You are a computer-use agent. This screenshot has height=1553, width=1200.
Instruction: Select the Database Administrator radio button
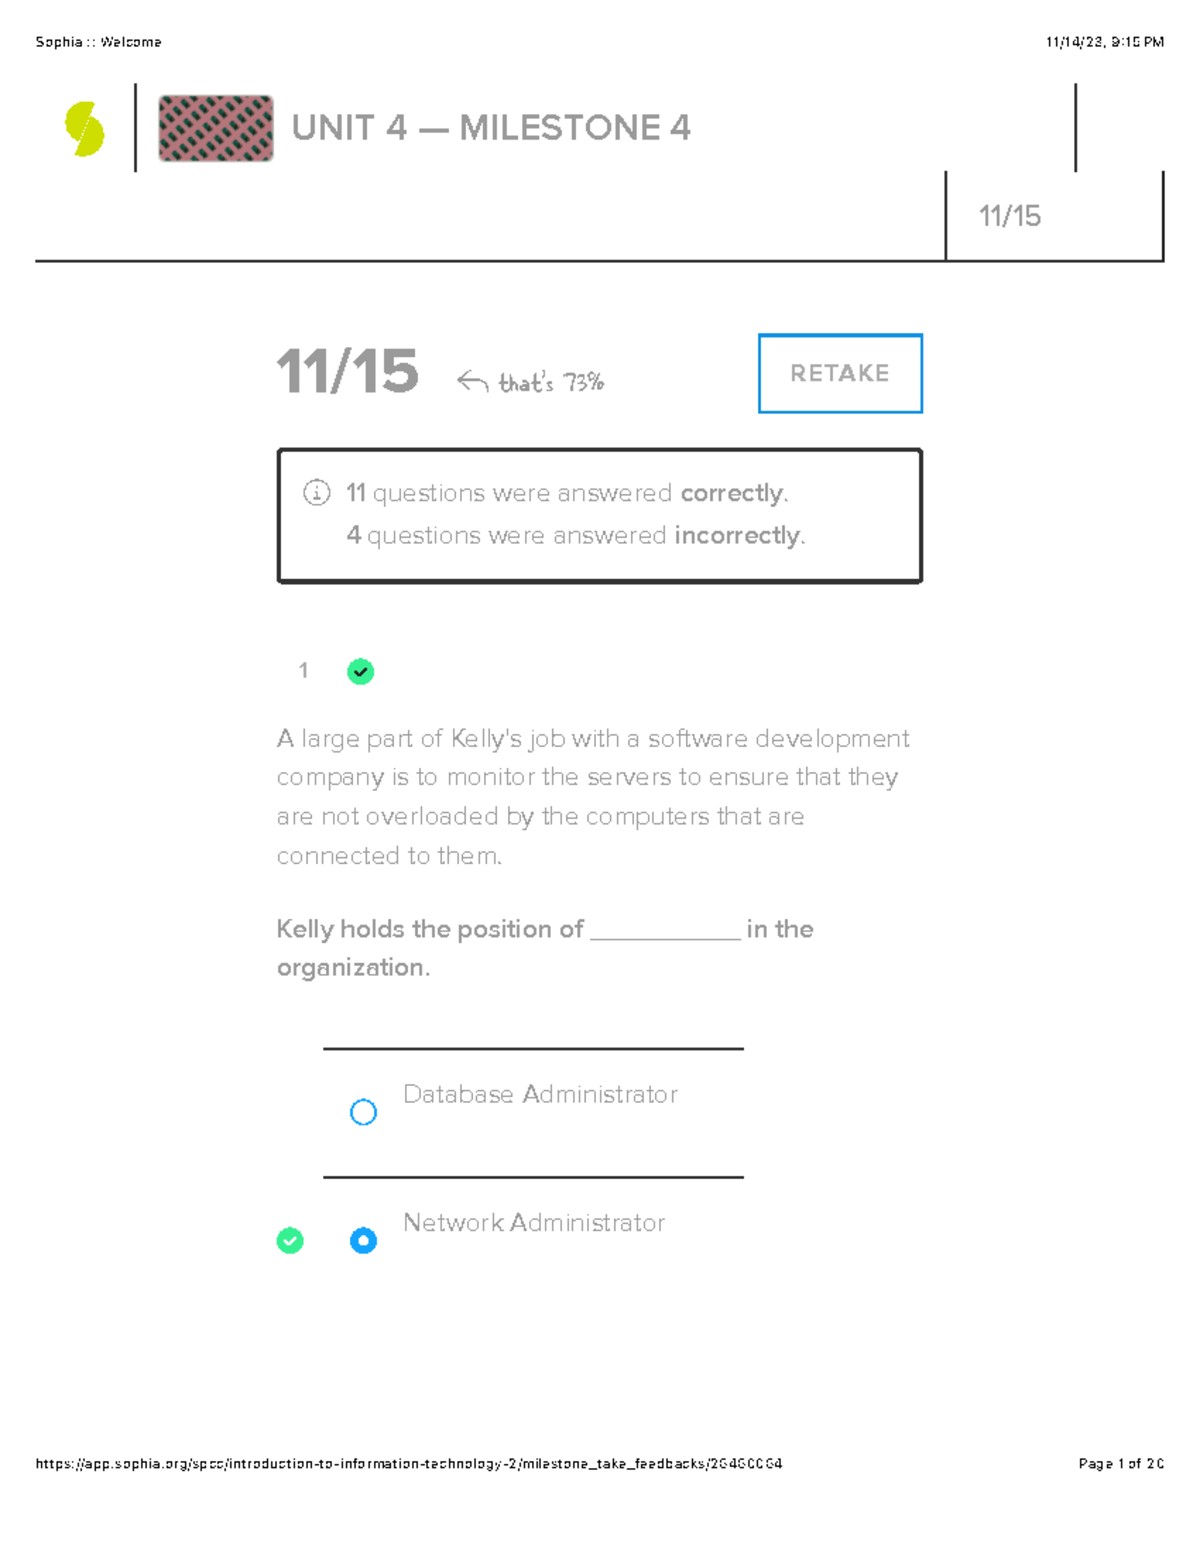click(363, 1112)
